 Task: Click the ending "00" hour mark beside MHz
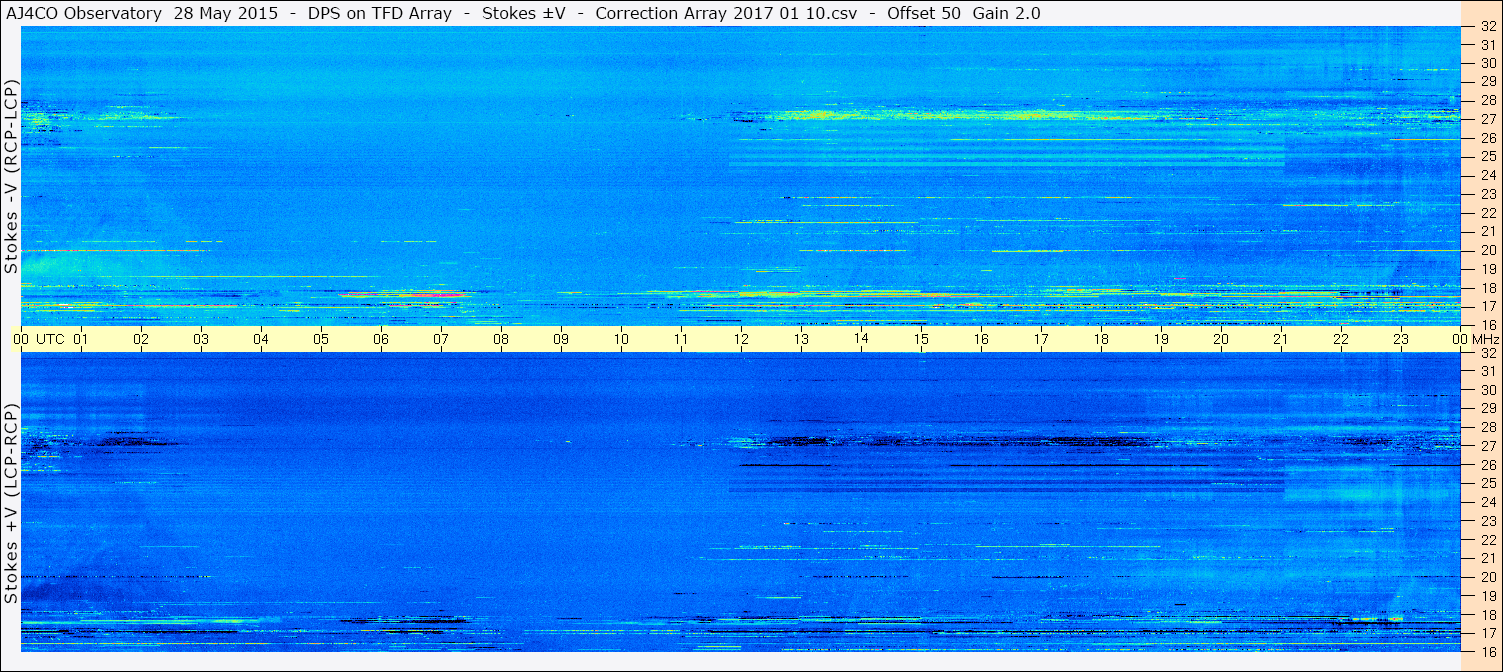[x=1460, y=339]
